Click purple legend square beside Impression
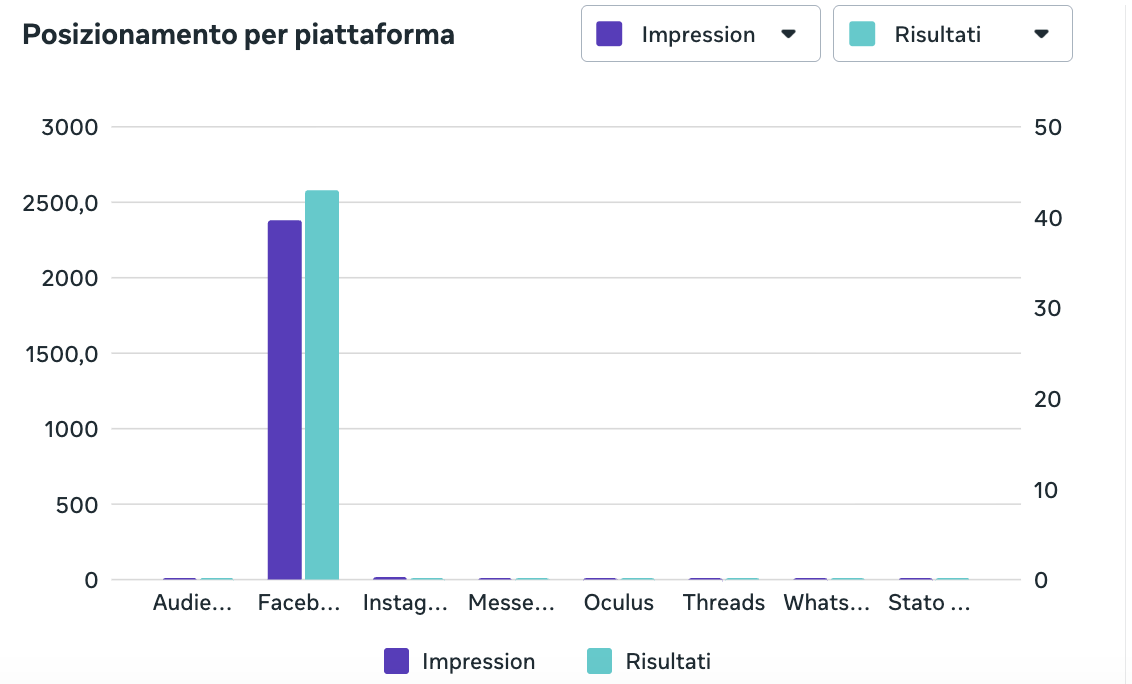This screenshot has width=1132, height=684. point(396,661)
